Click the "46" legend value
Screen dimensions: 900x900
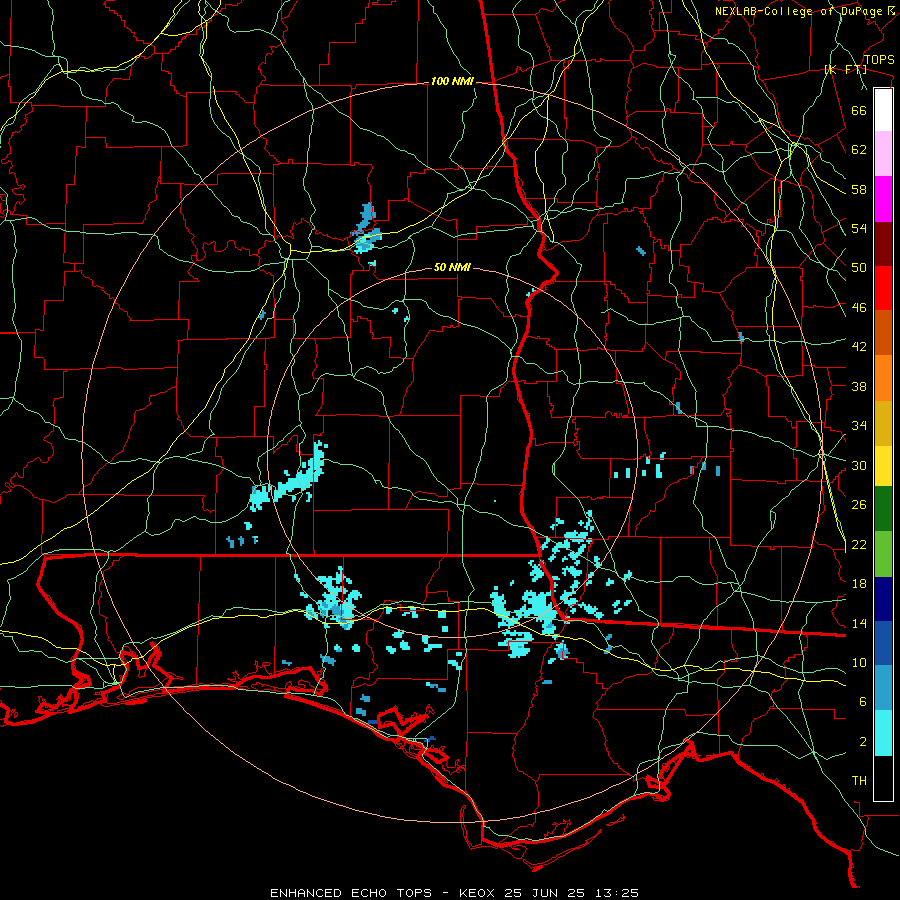pos(859,308)
